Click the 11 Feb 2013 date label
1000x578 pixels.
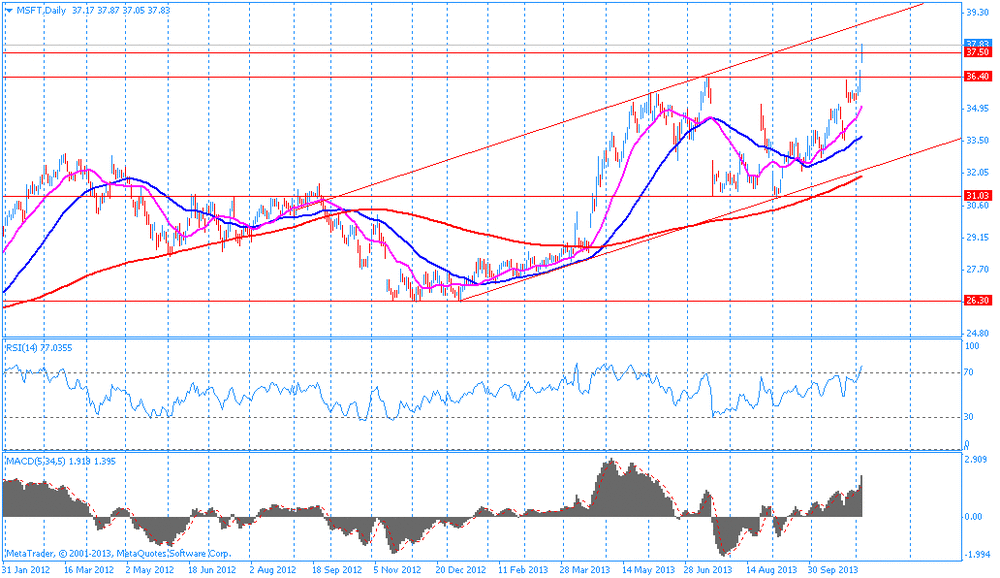coord(523,570)
